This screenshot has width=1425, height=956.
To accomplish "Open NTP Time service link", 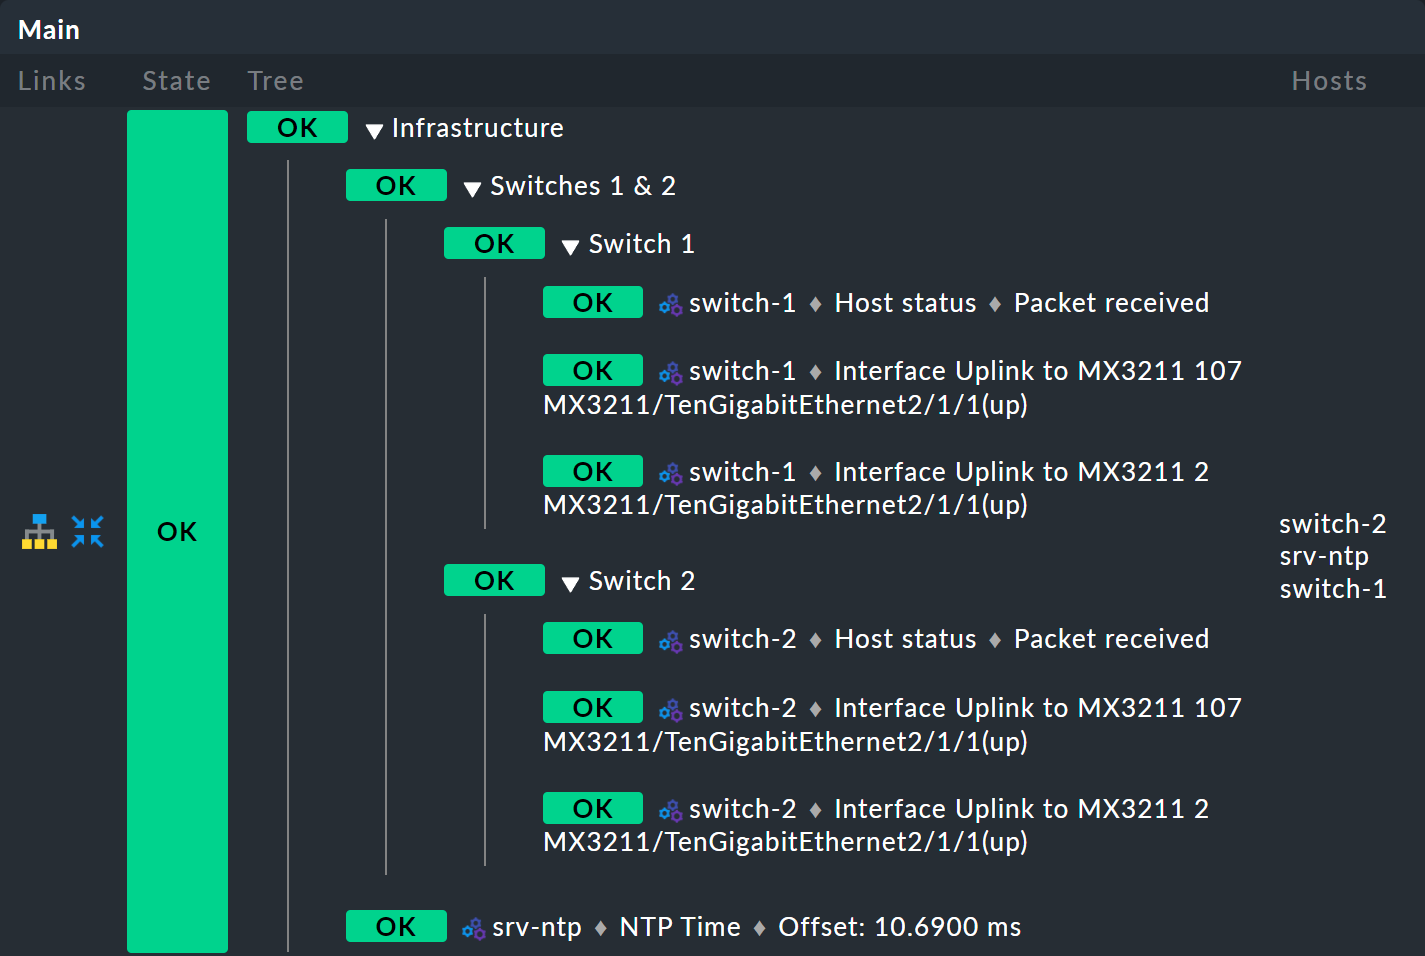I will pyautogui.click(x=680, y=927).
